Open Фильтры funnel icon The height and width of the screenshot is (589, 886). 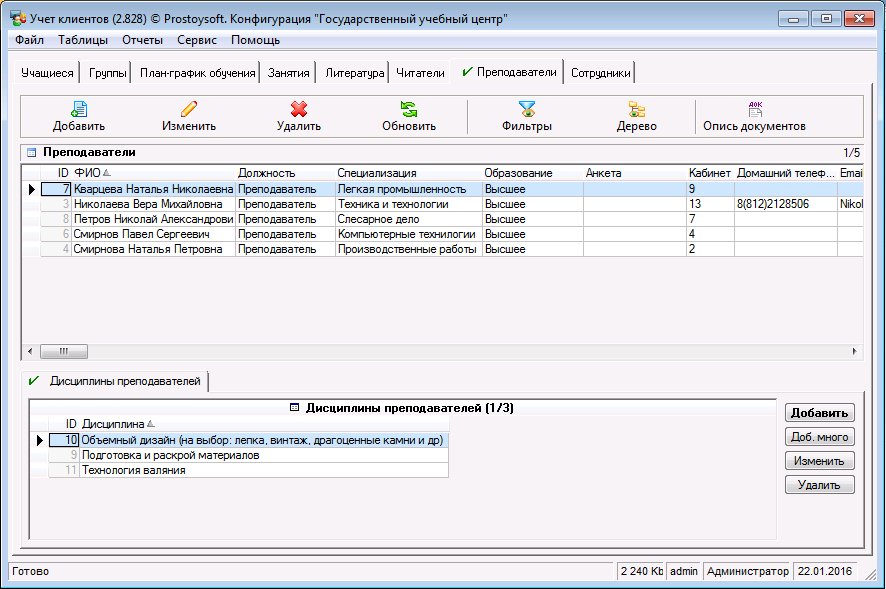(x=527, y=110)
